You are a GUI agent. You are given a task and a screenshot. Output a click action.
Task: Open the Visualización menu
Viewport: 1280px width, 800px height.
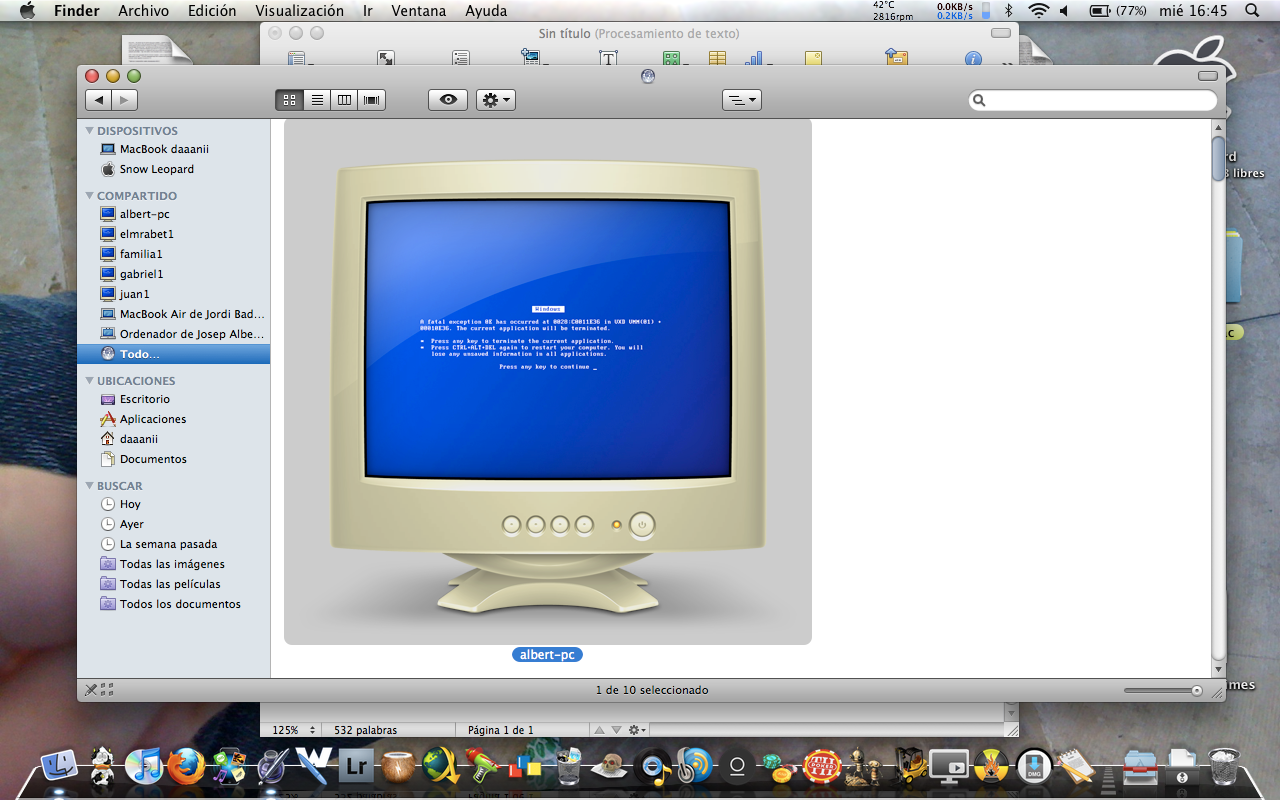tap(299, 11)
